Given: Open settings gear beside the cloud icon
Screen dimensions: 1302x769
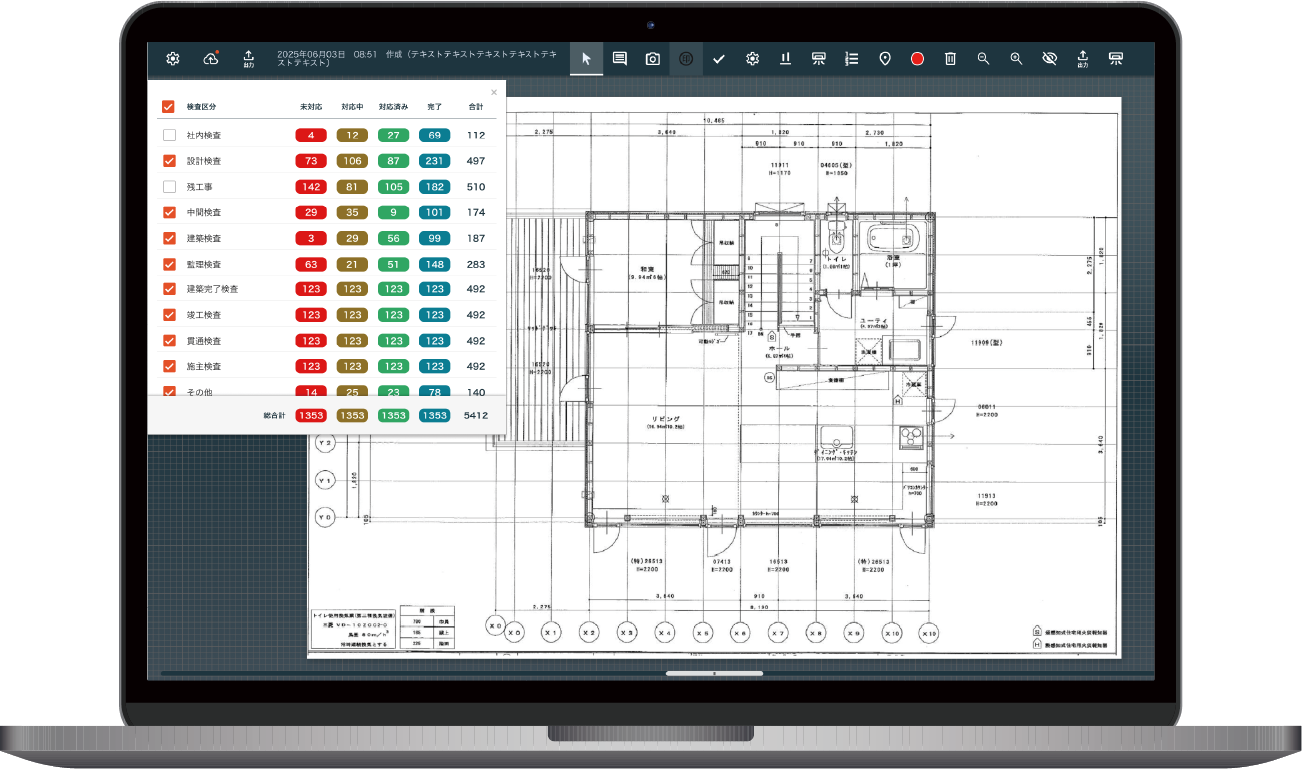Looking at the screenshot, I should pos(173,59).
